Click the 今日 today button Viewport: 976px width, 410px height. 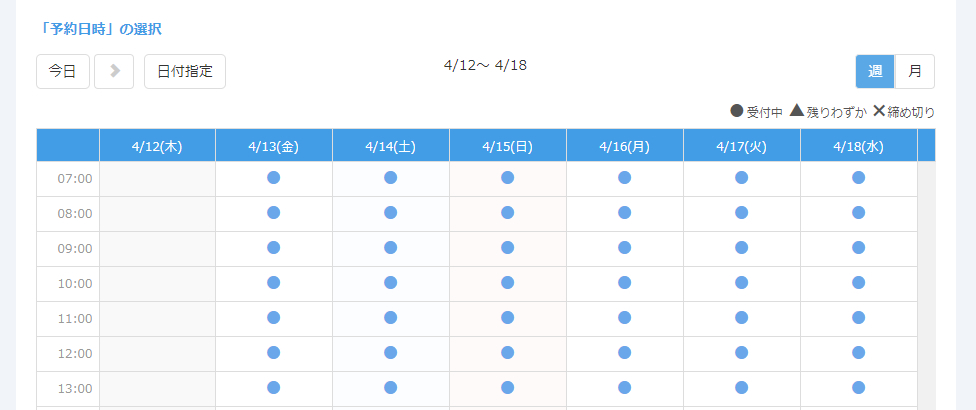63,71
